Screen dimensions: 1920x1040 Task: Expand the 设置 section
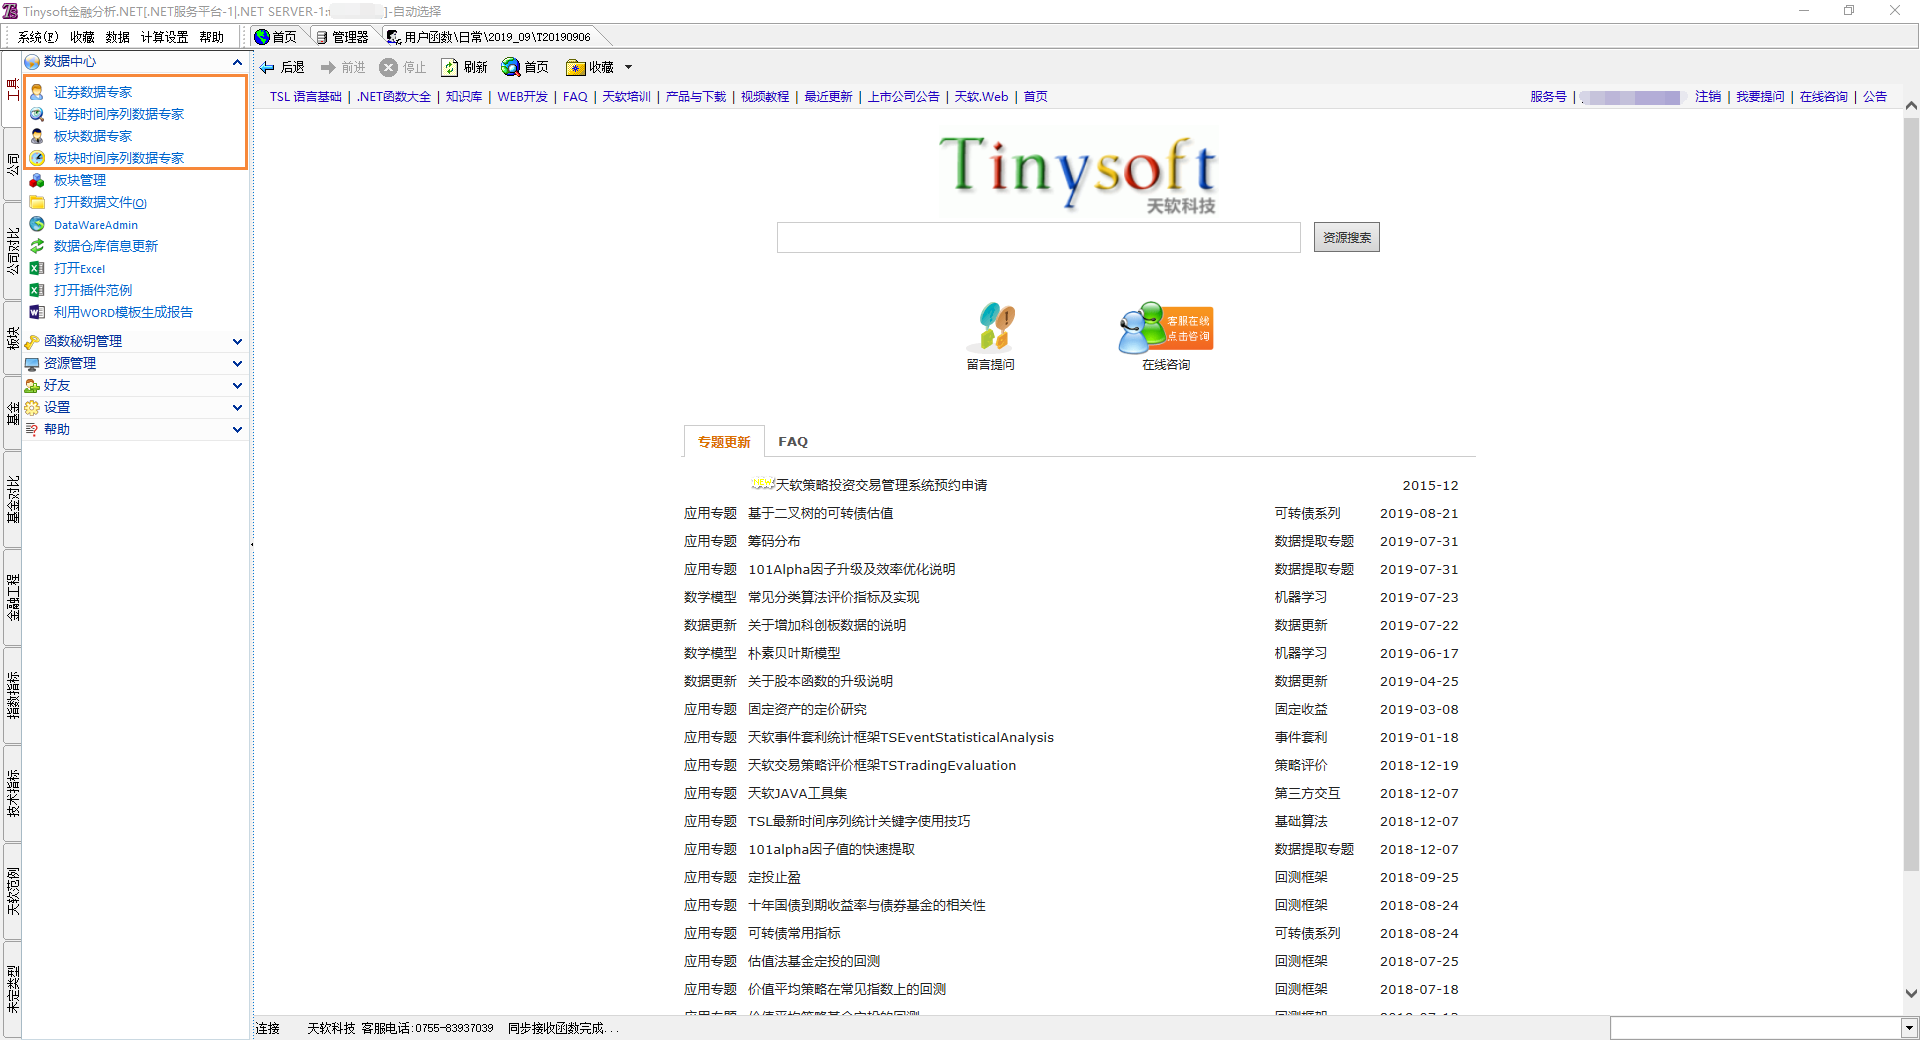[237, 407]
